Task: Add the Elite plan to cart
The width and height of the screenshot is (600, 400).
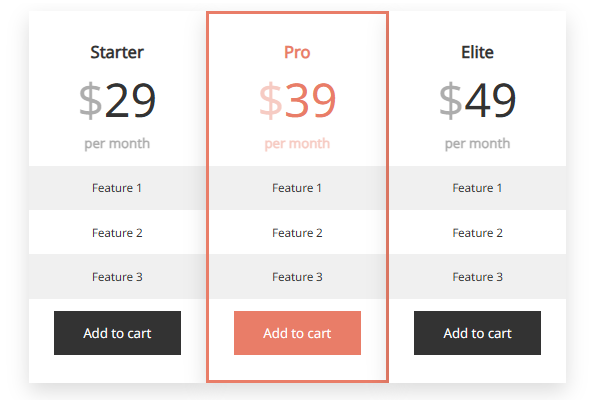Action: coord(477,333)
